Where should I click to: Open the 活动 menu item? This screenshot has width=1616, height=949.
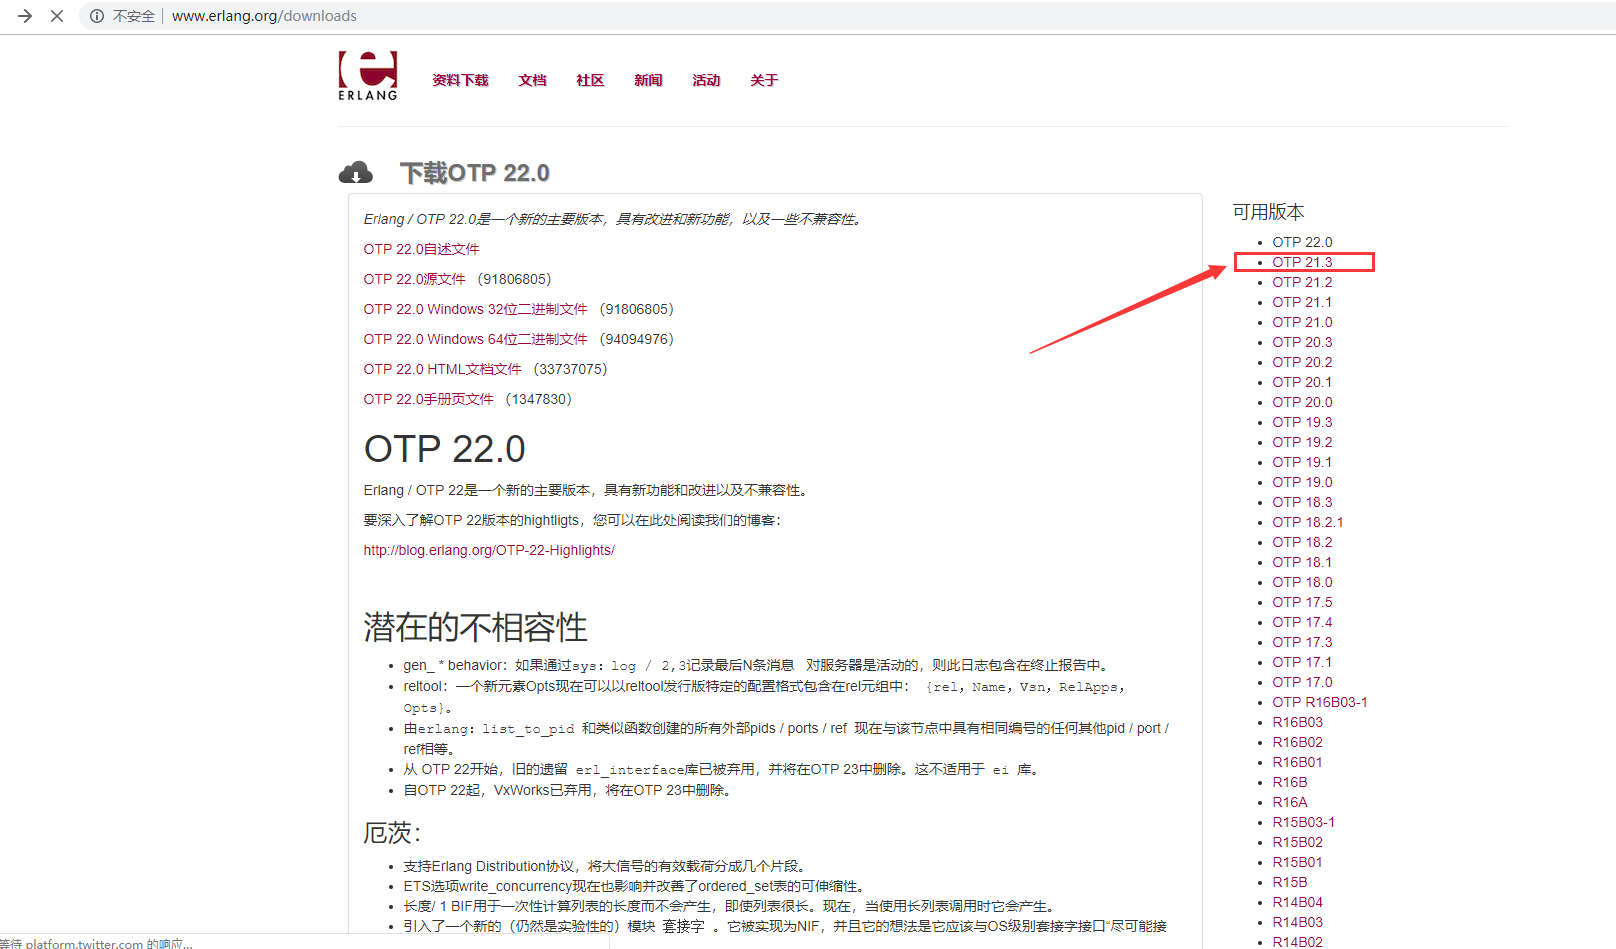(706, 80)
